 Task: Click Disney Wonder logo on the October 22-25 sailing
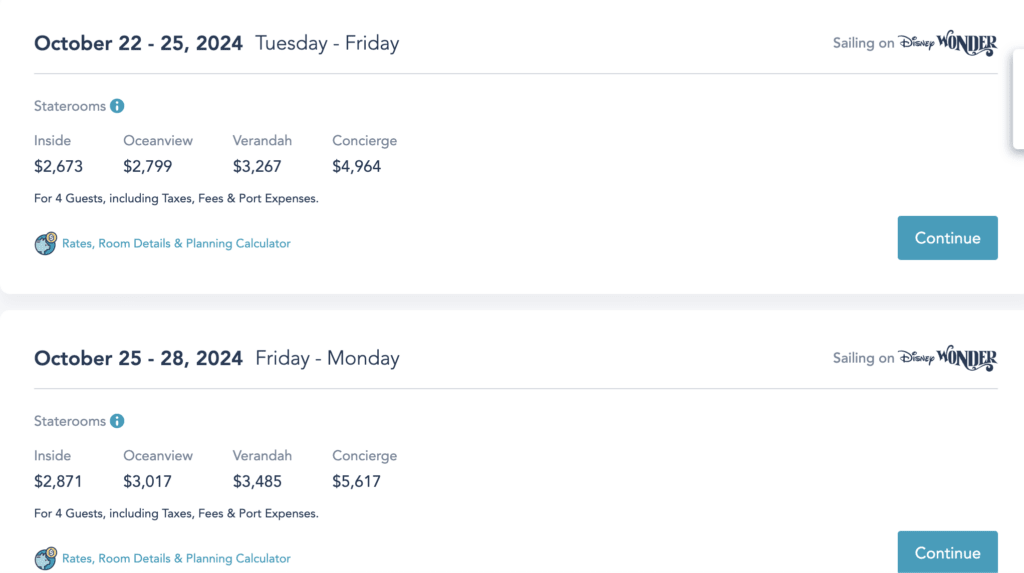(947, 44)
